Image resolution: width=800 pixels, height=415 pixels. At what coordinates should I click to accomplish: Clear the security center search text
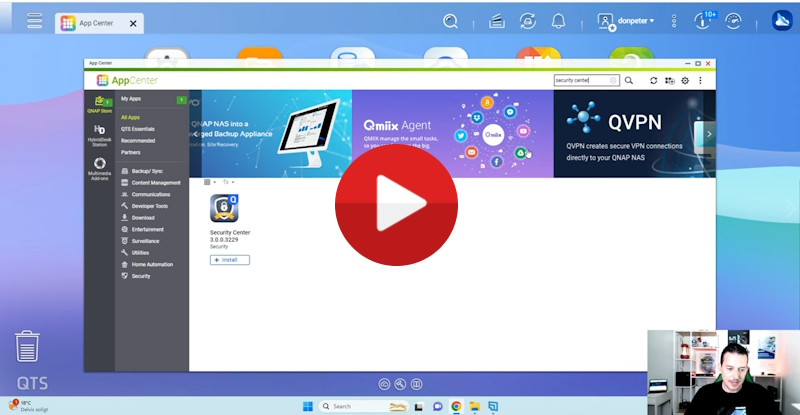click(613, 80)
